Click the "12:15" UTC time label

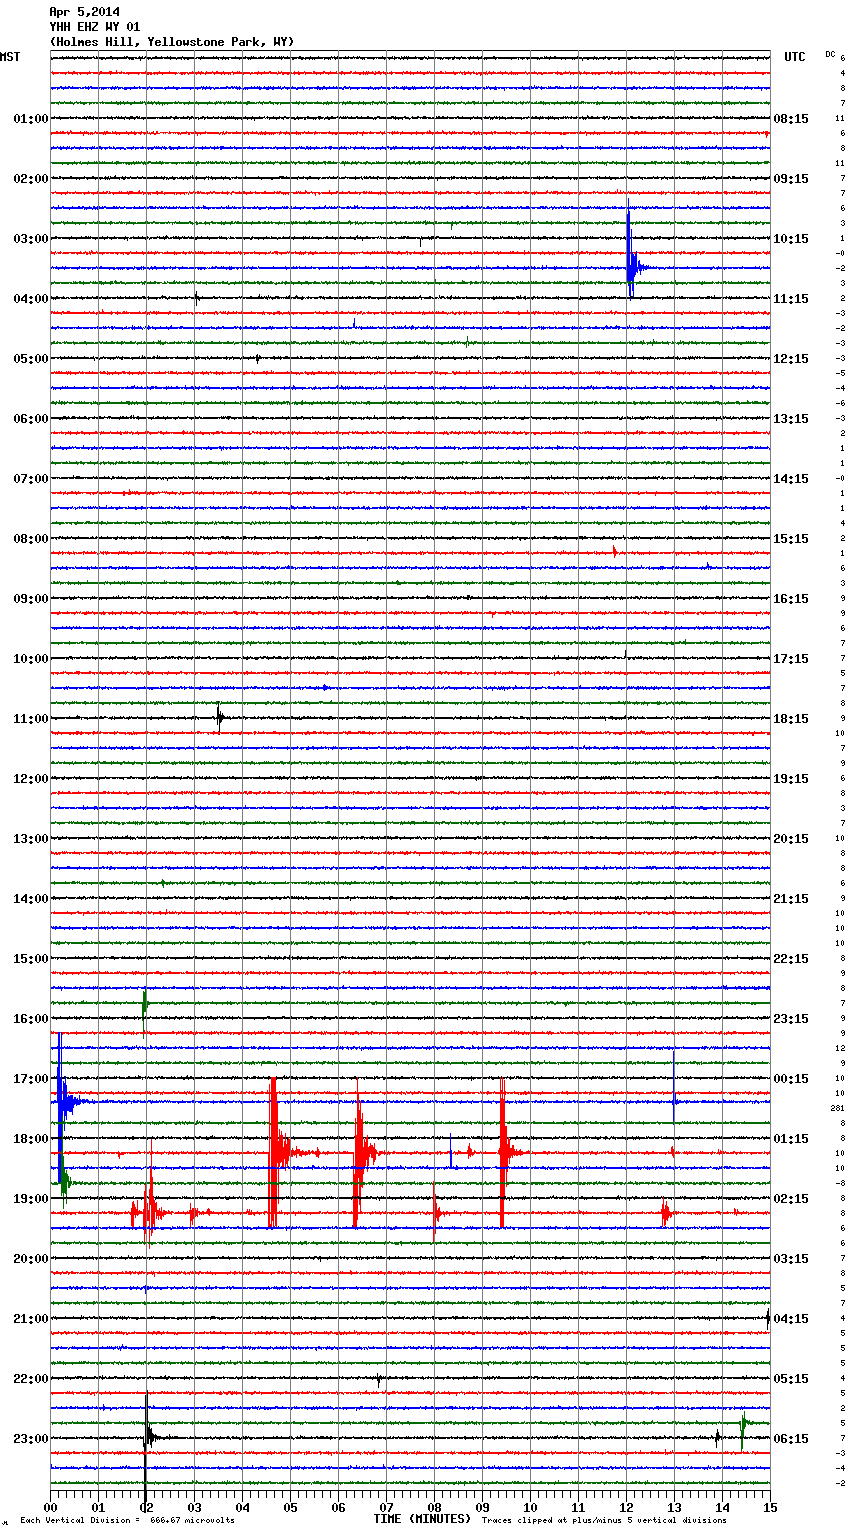791,359
